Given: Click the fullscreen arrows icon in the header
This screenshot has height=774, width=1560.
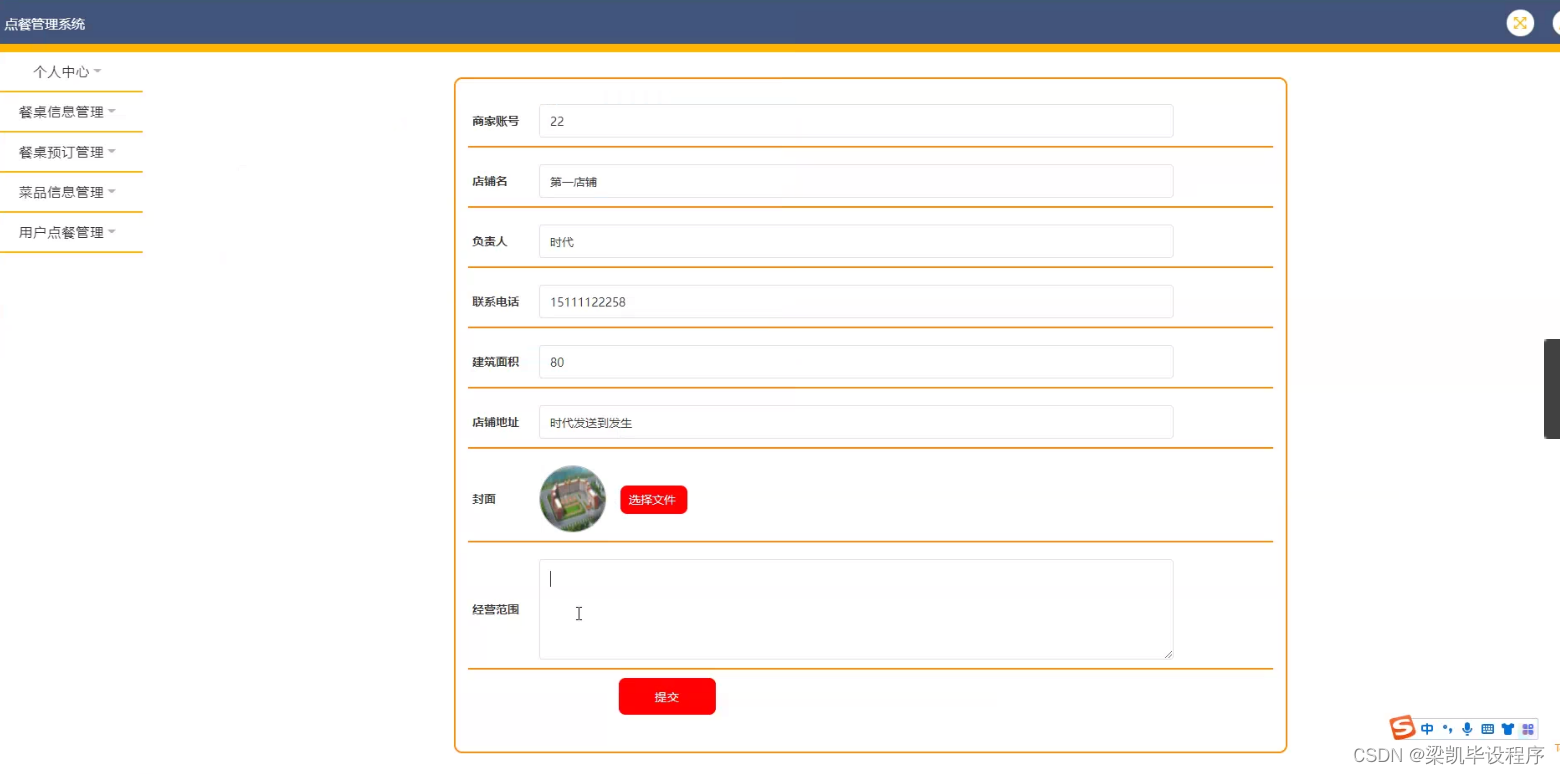Looking at the screenshot, I should [x=1520, y=22].
